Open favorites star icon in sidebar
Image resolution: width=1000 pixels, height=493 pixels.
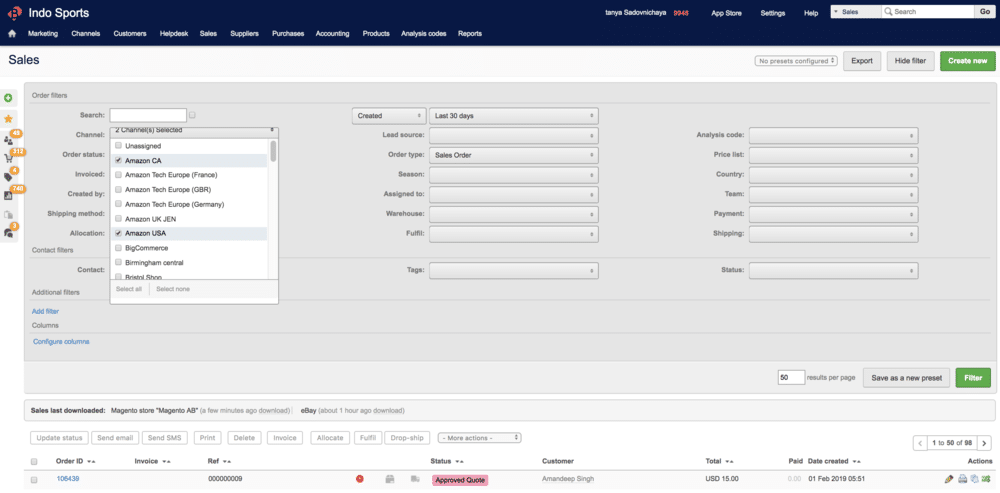9,119
